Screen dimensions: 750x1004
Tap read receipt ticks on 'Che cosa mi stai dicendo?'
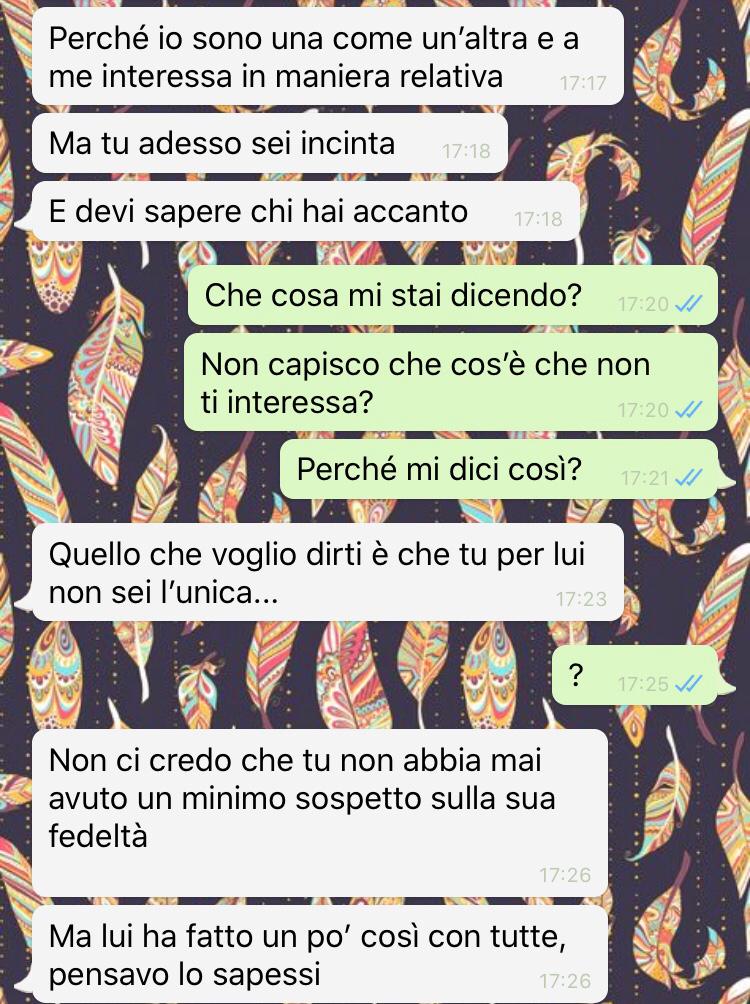(x=689, y=304)
